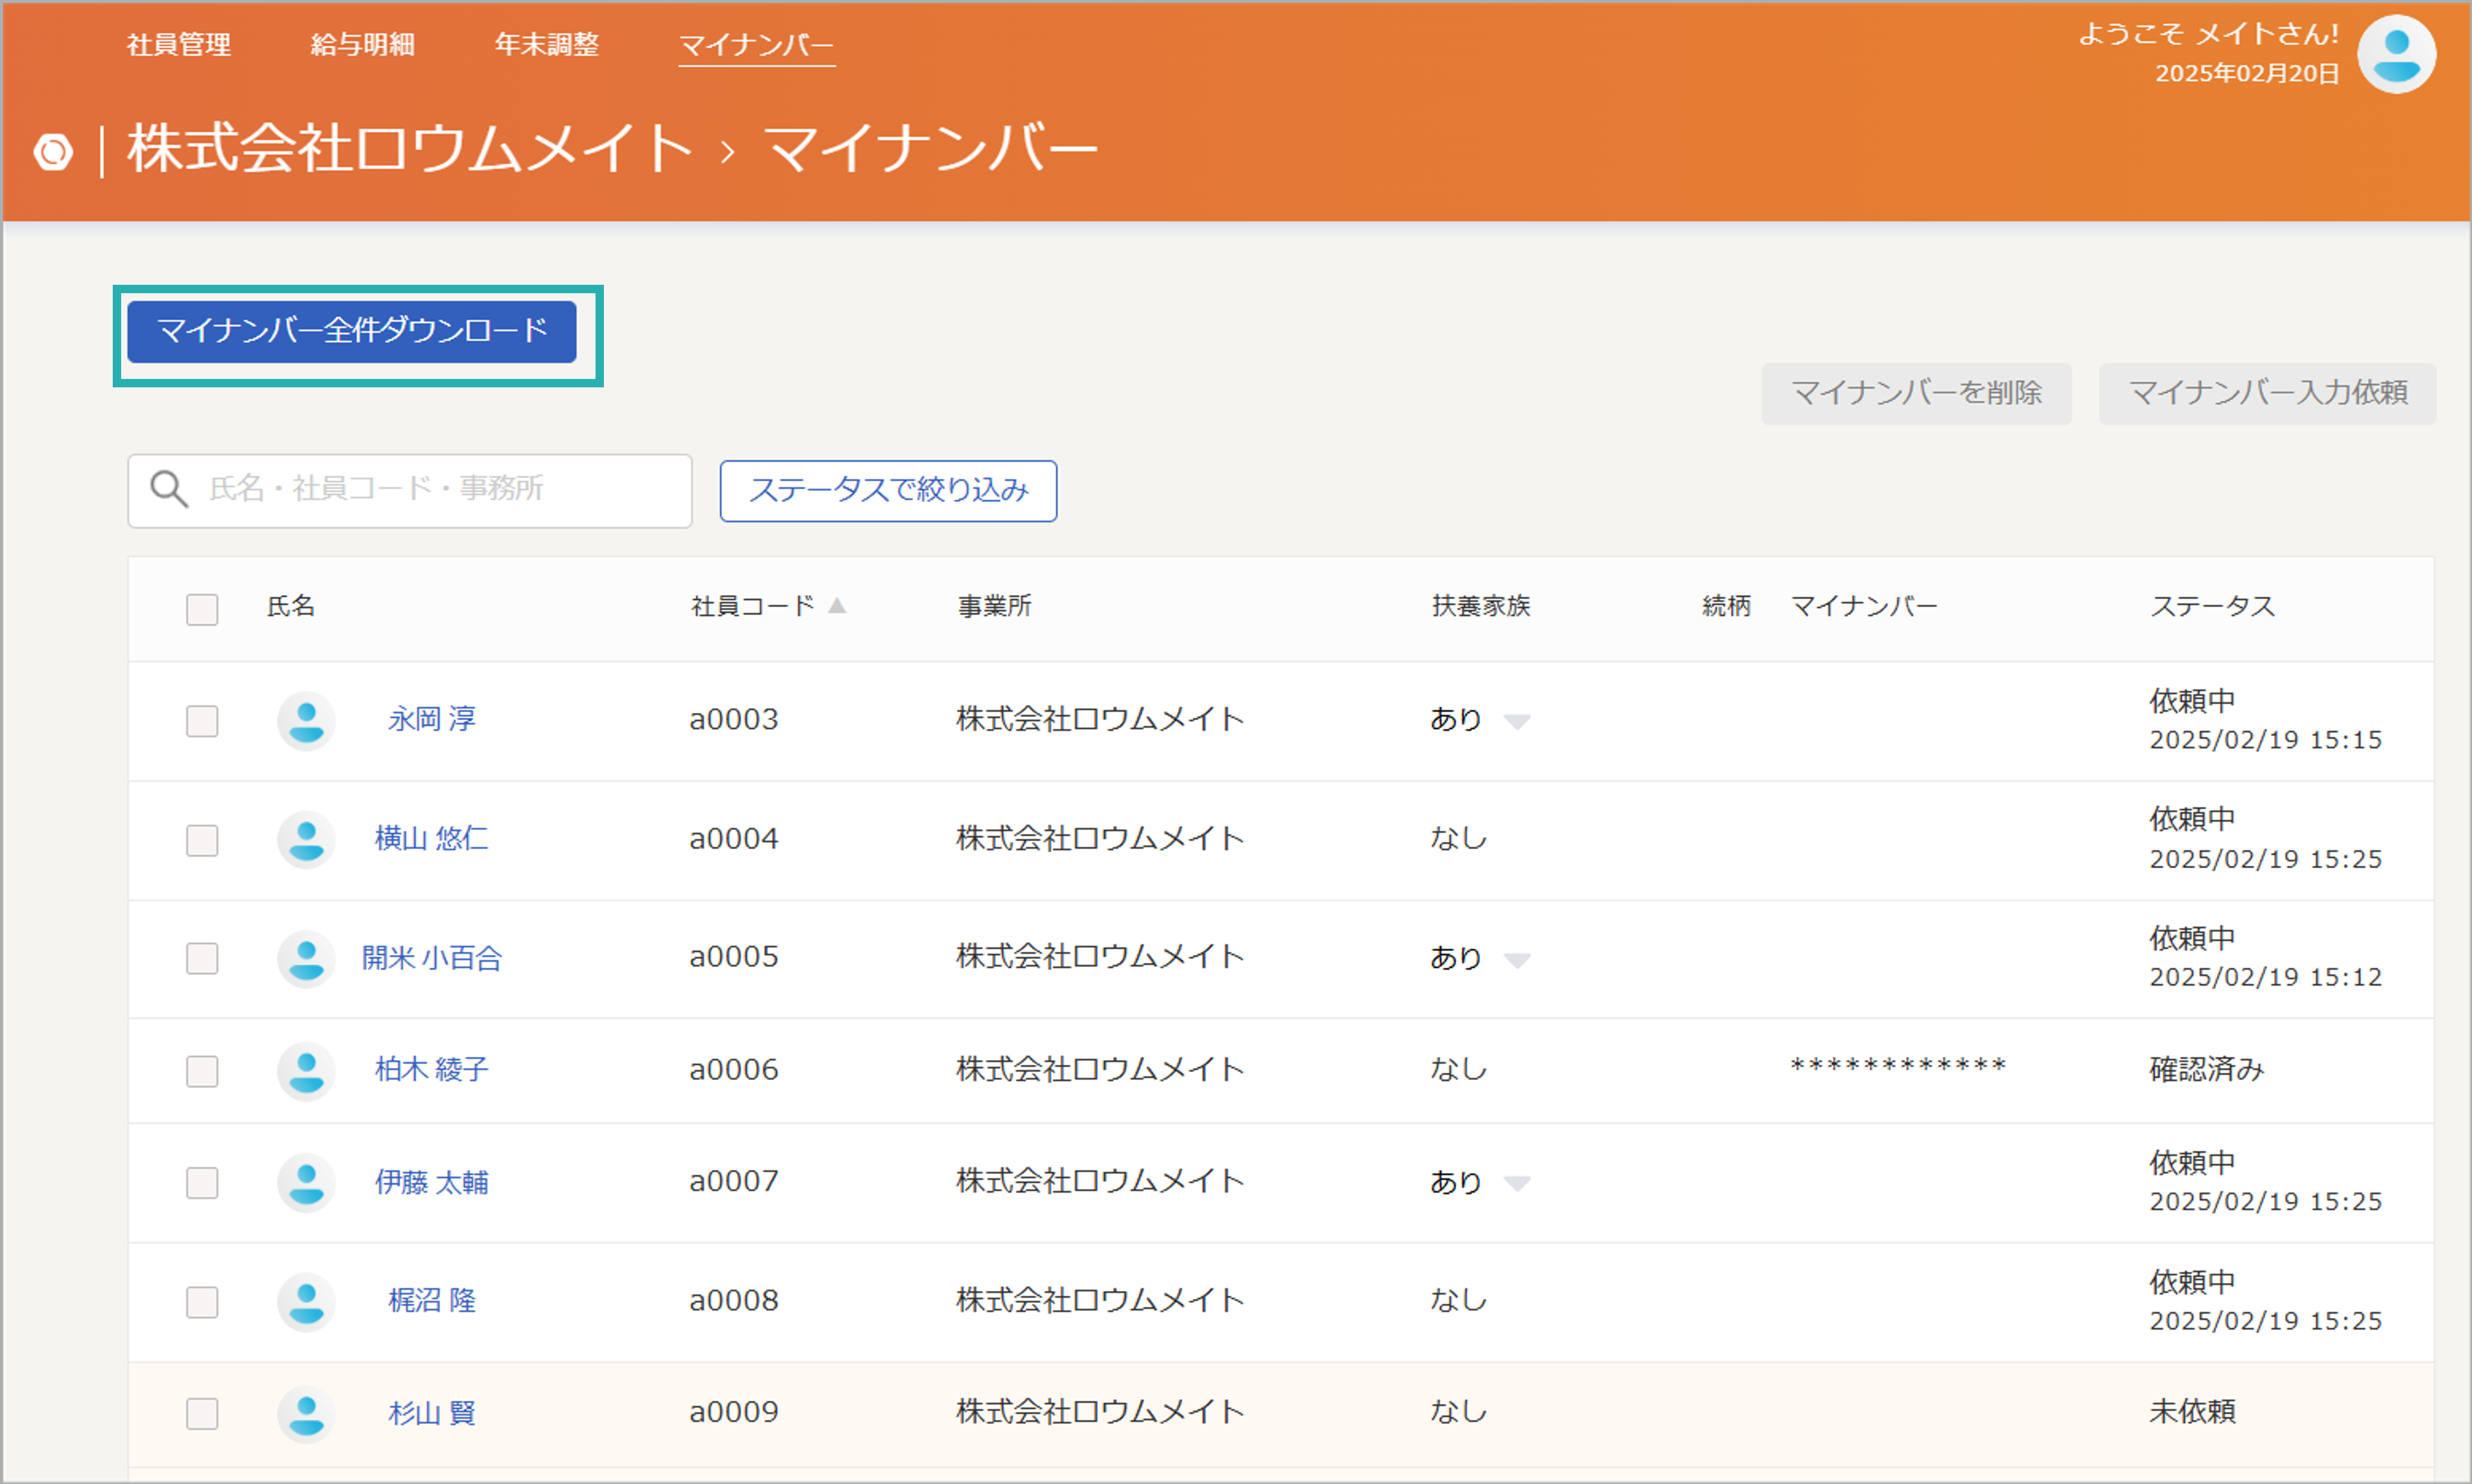Go to 給与明細 tab
The image size is (2472, 1484).
[363, 44]
